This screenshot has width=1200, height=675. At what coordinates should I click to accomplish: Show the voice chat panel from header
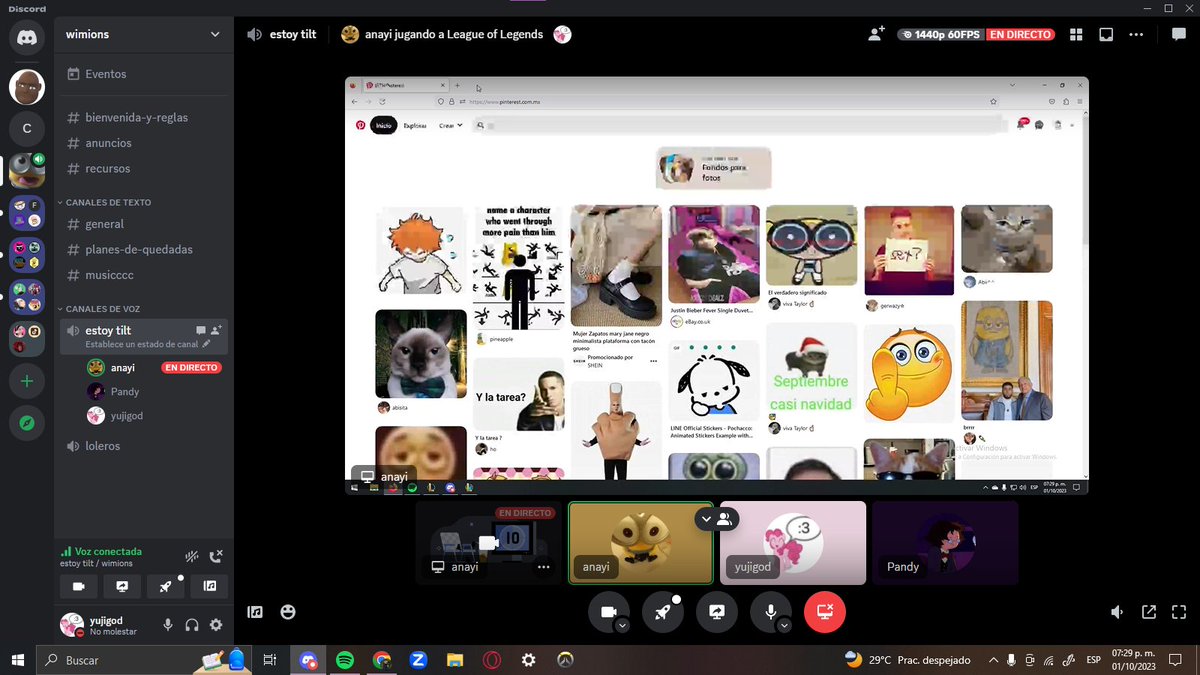(x=1179, y=34)
